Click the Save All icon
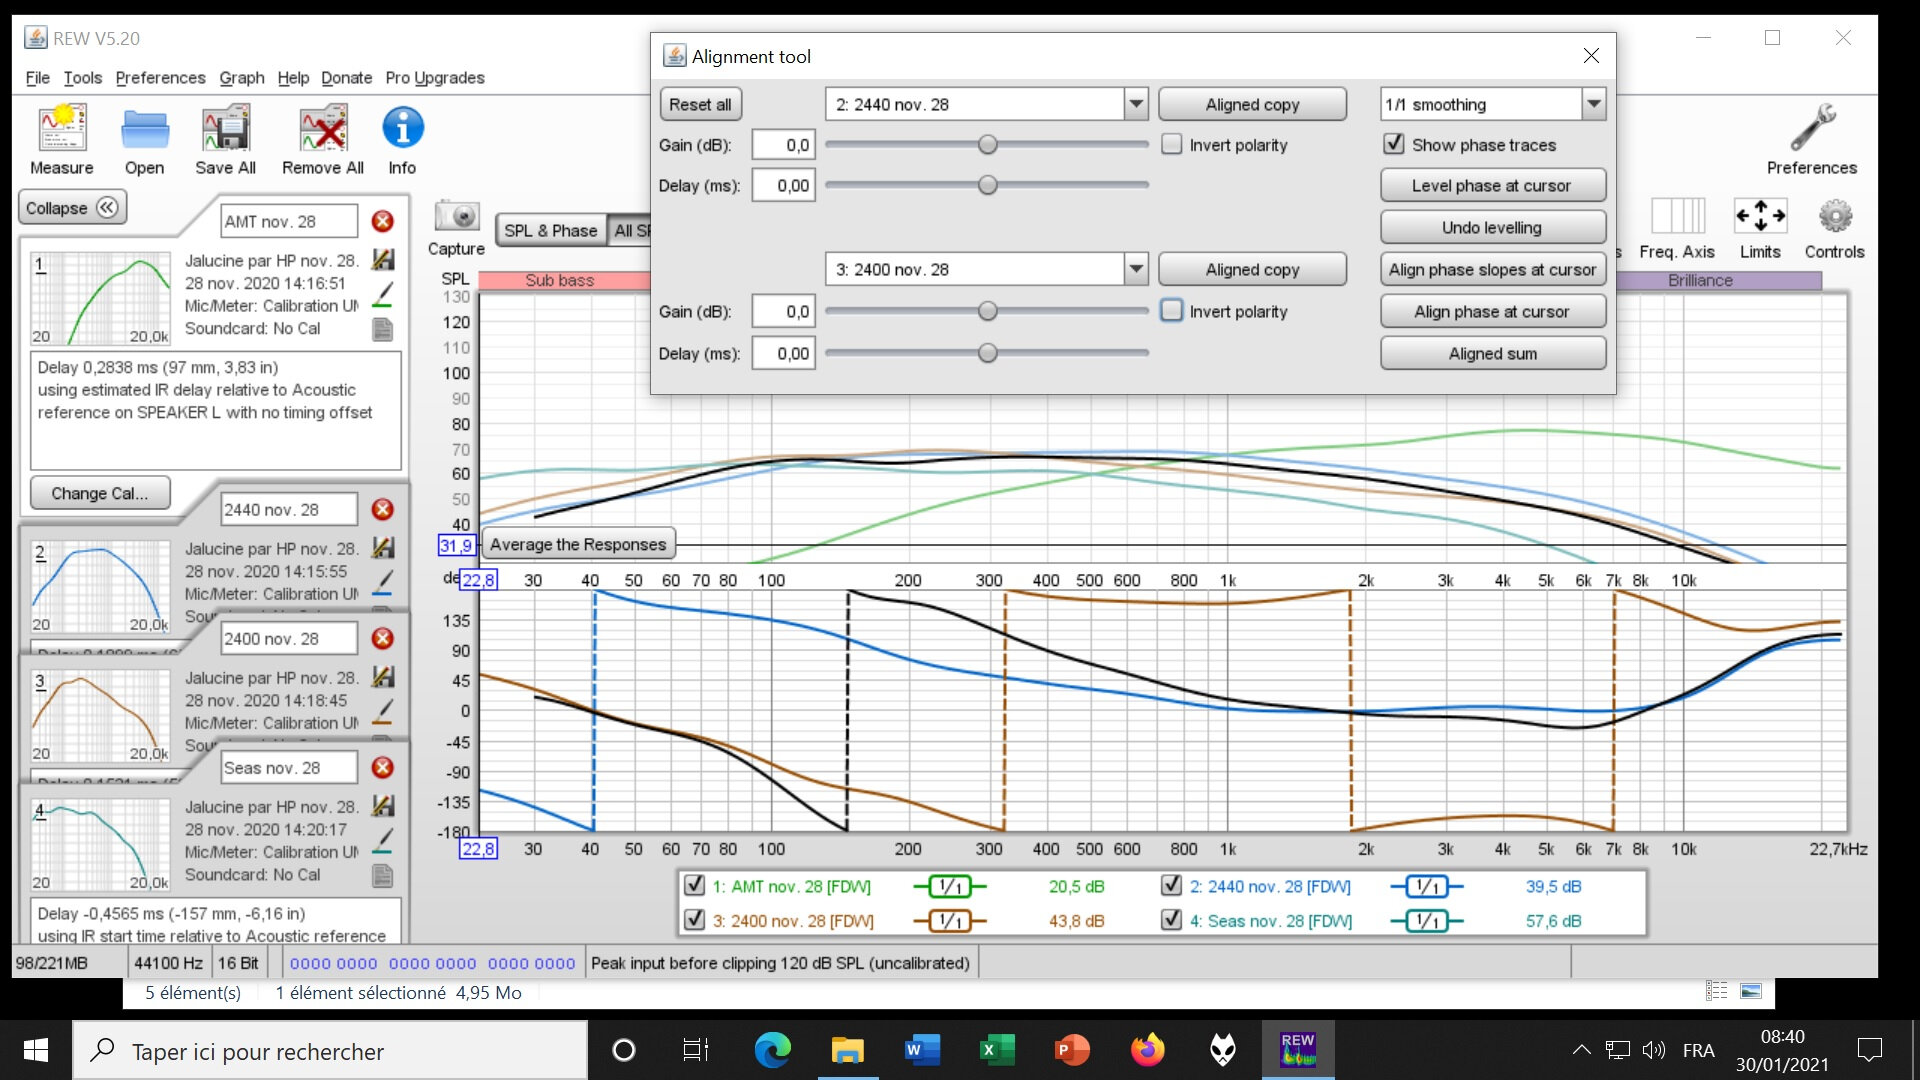 point(225,130)
